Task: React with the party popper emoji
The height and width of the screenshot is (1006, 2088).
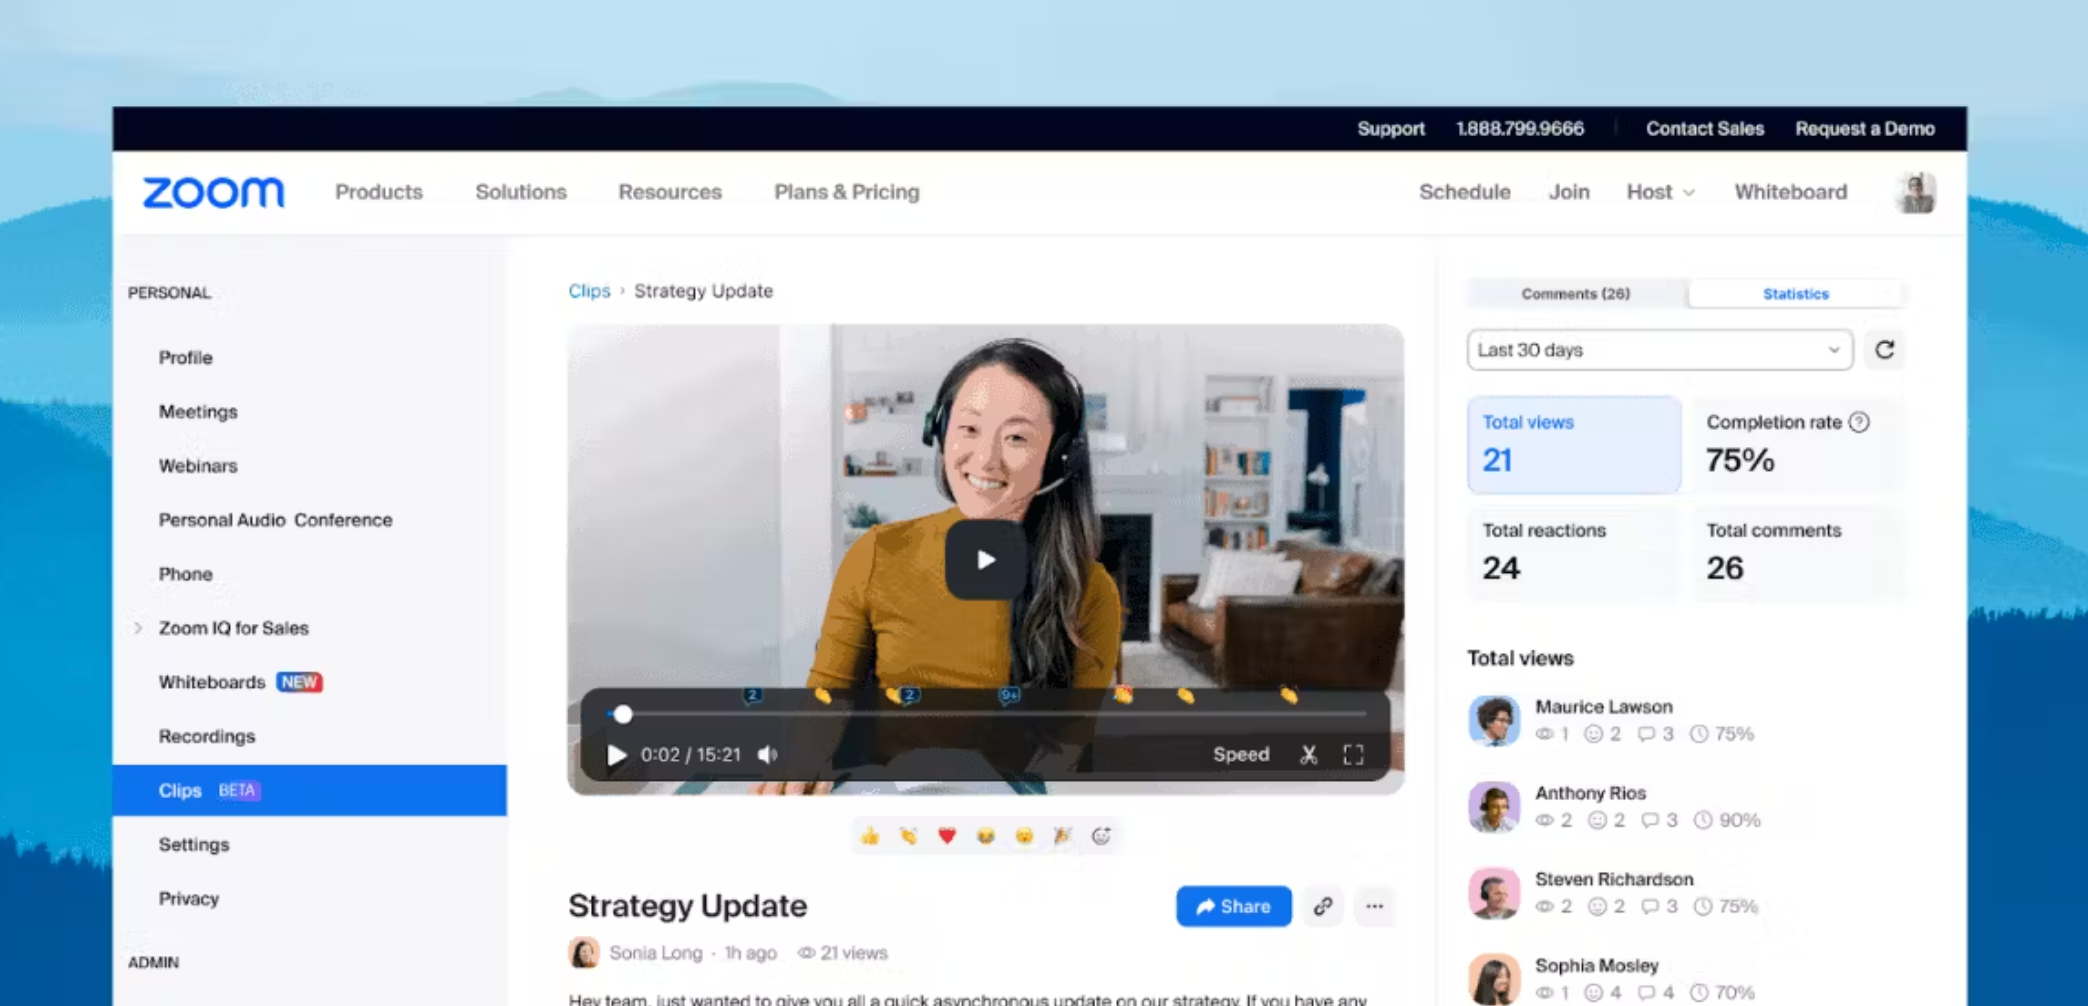Action: pyautogui.click(x=1062, y=836)
